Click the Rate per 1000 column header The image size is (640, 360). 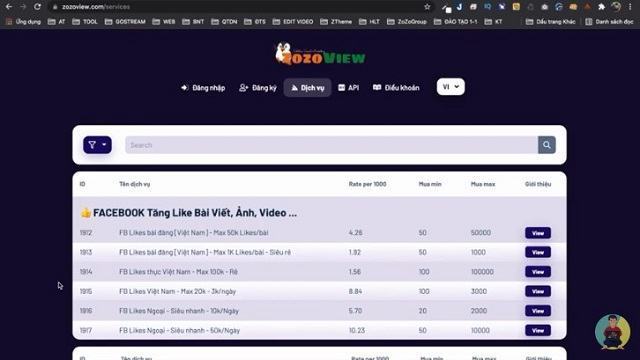367,184
